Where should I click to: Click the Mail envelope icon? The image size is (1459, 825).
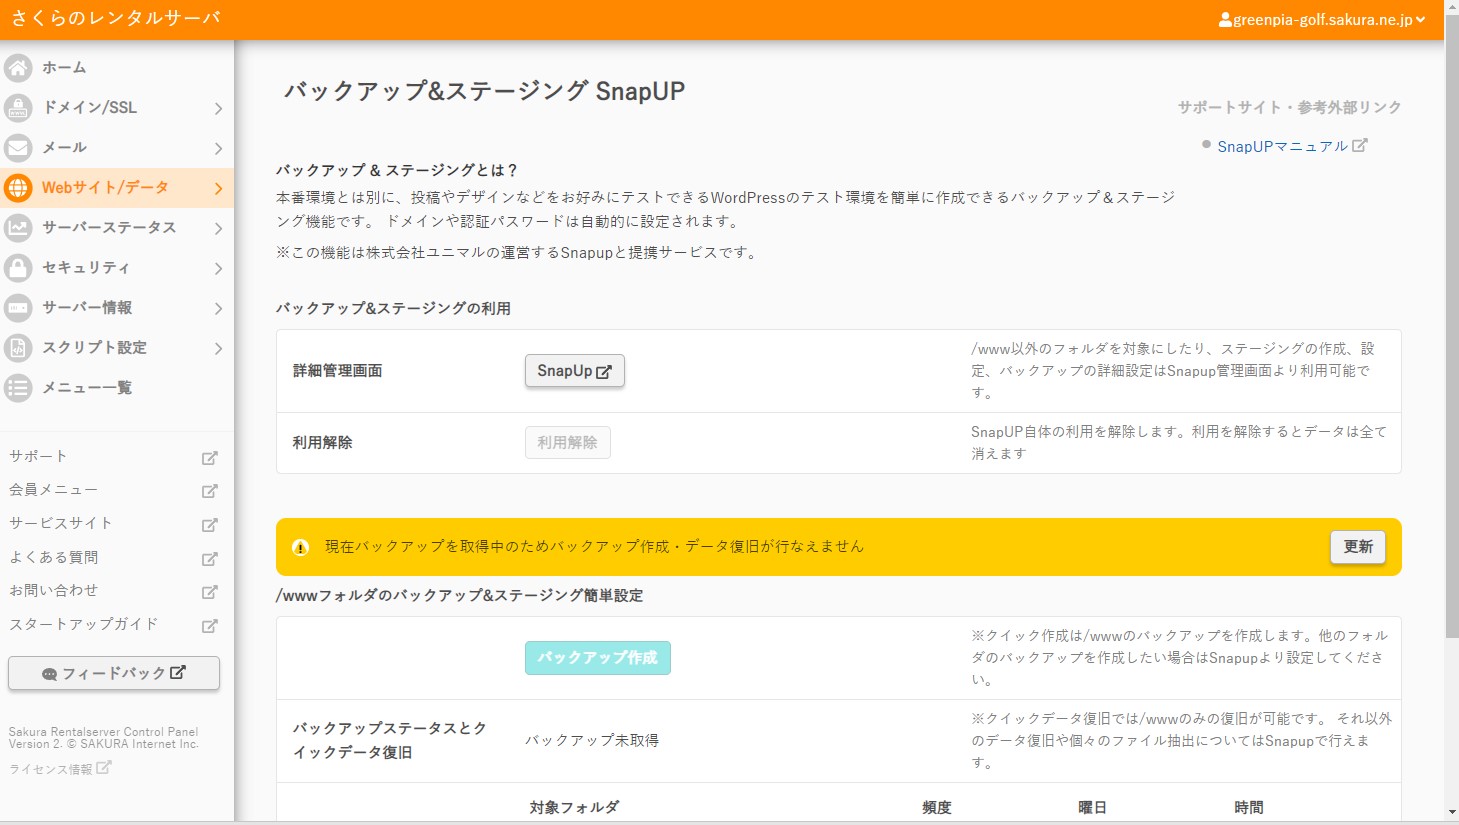pyautogui.click(x=18, y=148)
